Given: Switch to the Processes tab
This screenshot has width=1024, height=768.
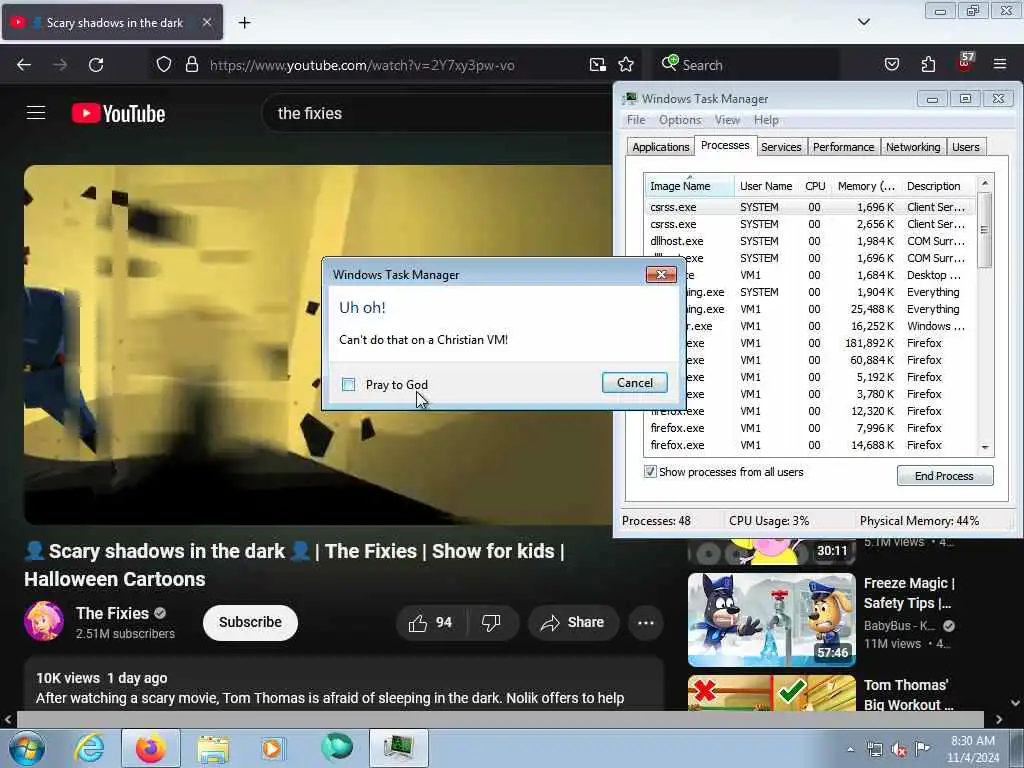Looking at the screenshot, I should coord(725,146).
